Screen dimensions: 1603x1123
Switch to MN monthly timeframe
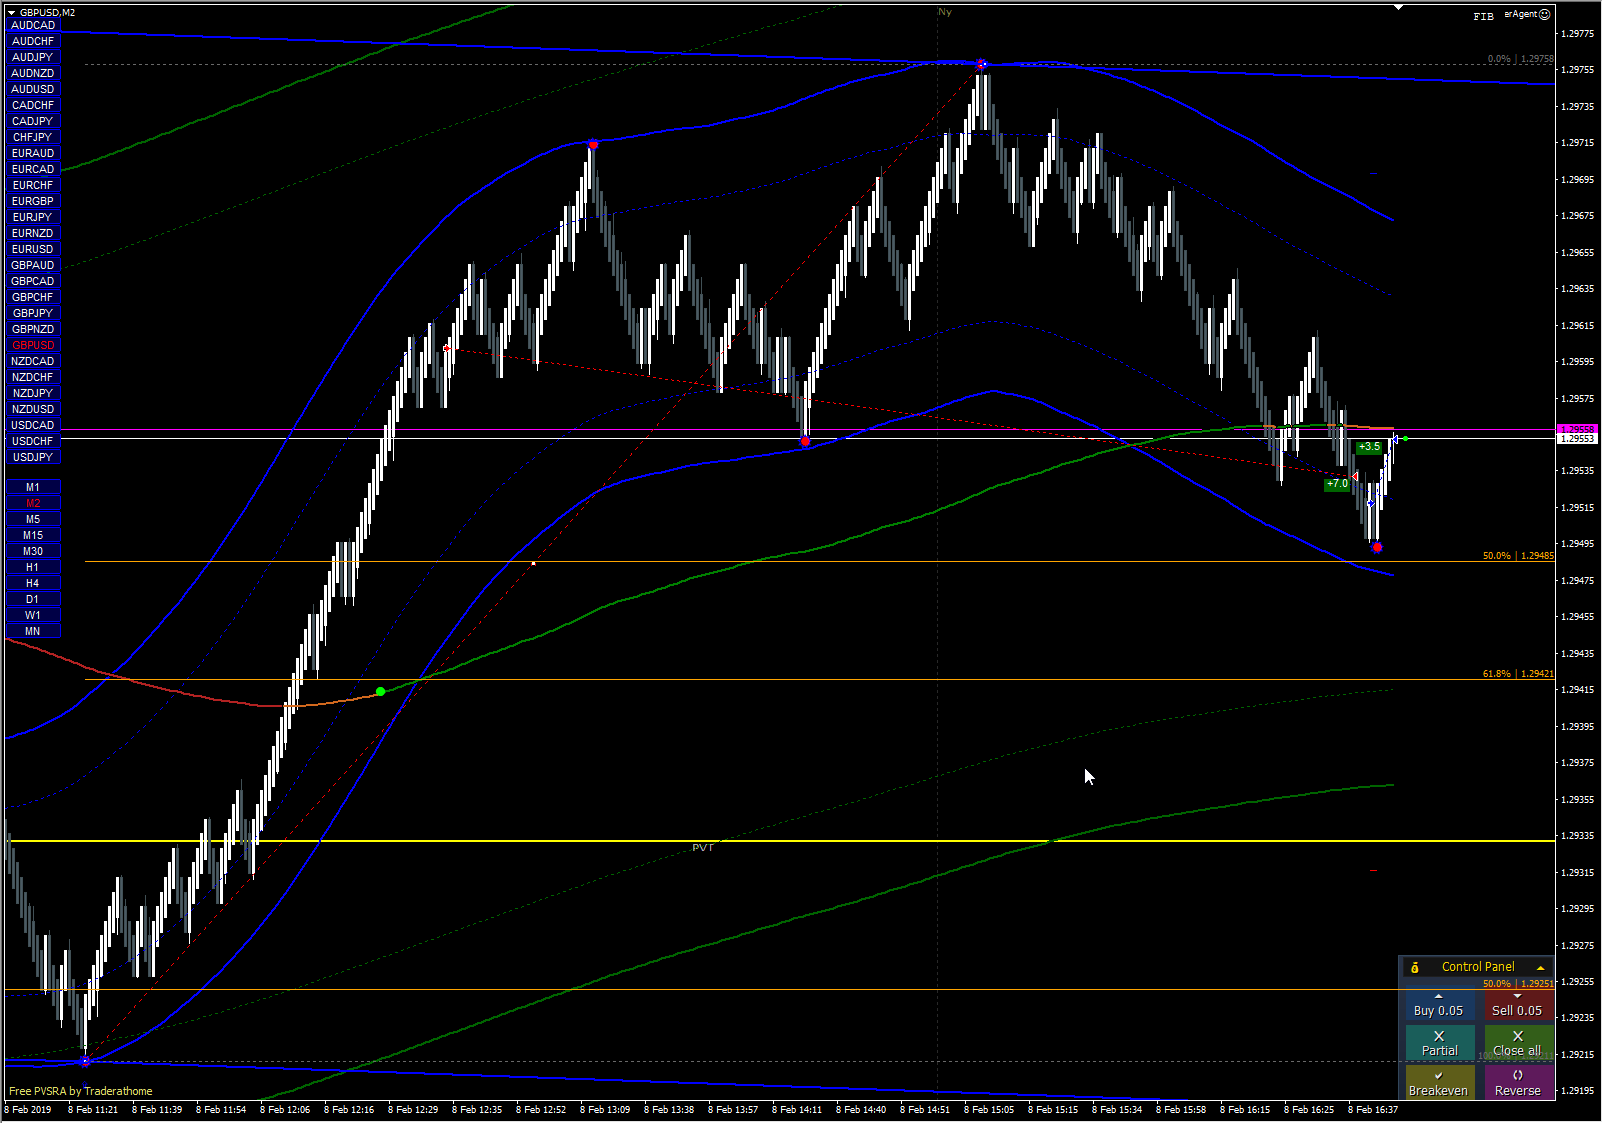[33, 631]
